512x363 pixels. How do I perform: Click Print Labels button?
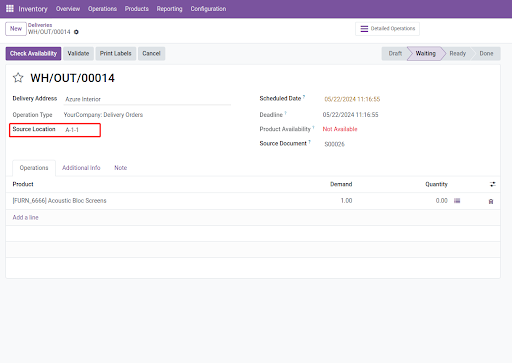coord(116,53)
